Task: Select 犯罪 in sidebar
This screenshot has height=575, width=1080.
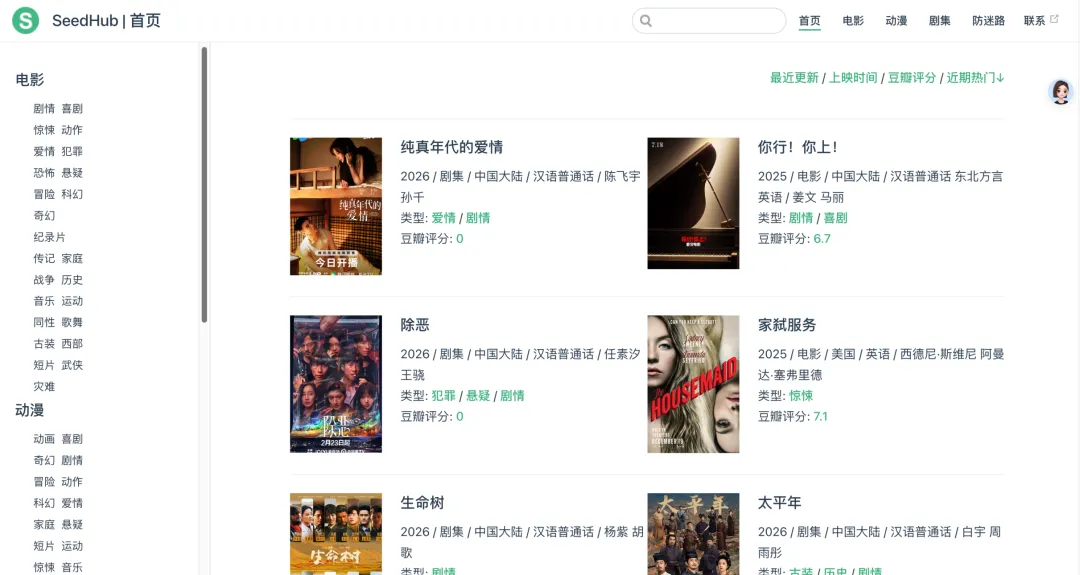Action: point(72,151)
